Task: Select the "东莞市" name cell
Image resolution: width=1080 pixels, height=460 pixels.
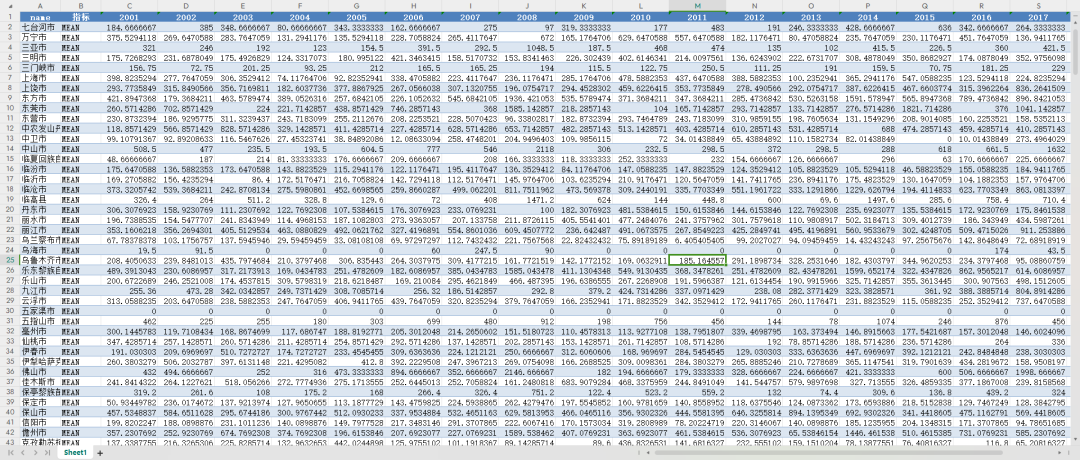Action: 39,109
